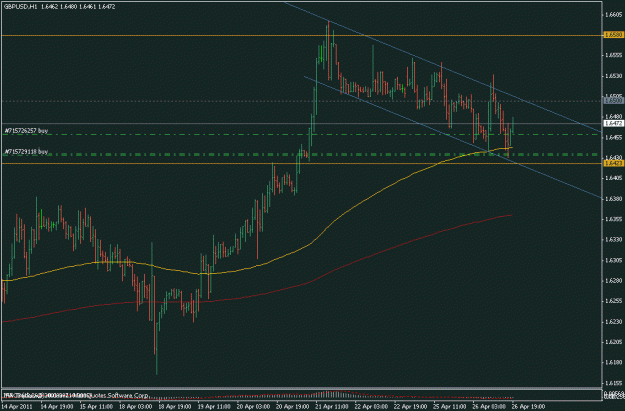Click the 1.6280 price axis value
625x411 pixels.
coord(613,280)
